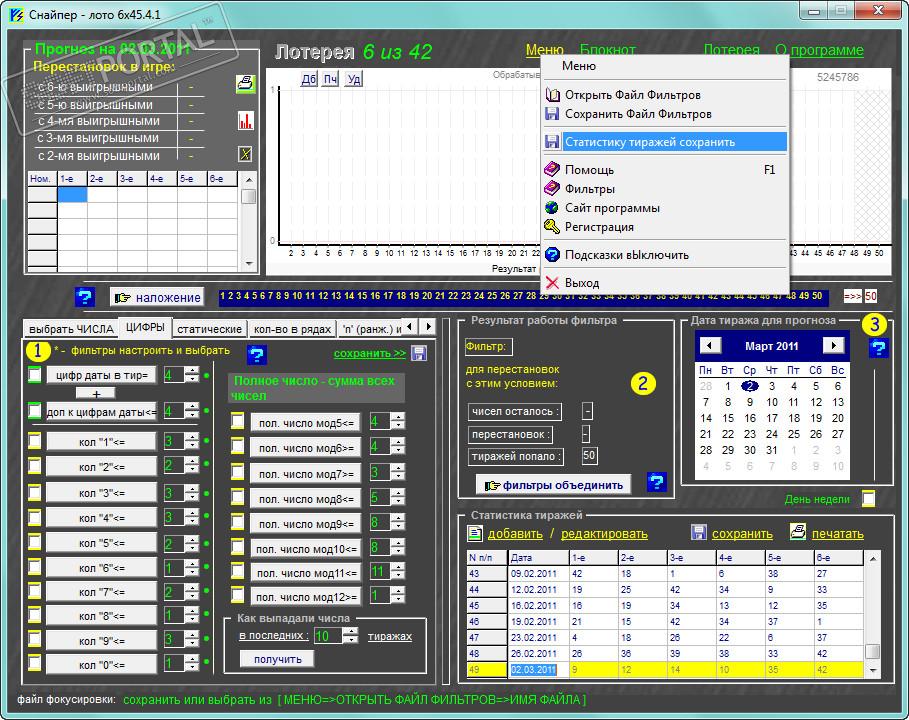This screenshot has height=720, width=909.
Task: Click help icon beside the calendar
Action: coord(879,348)
